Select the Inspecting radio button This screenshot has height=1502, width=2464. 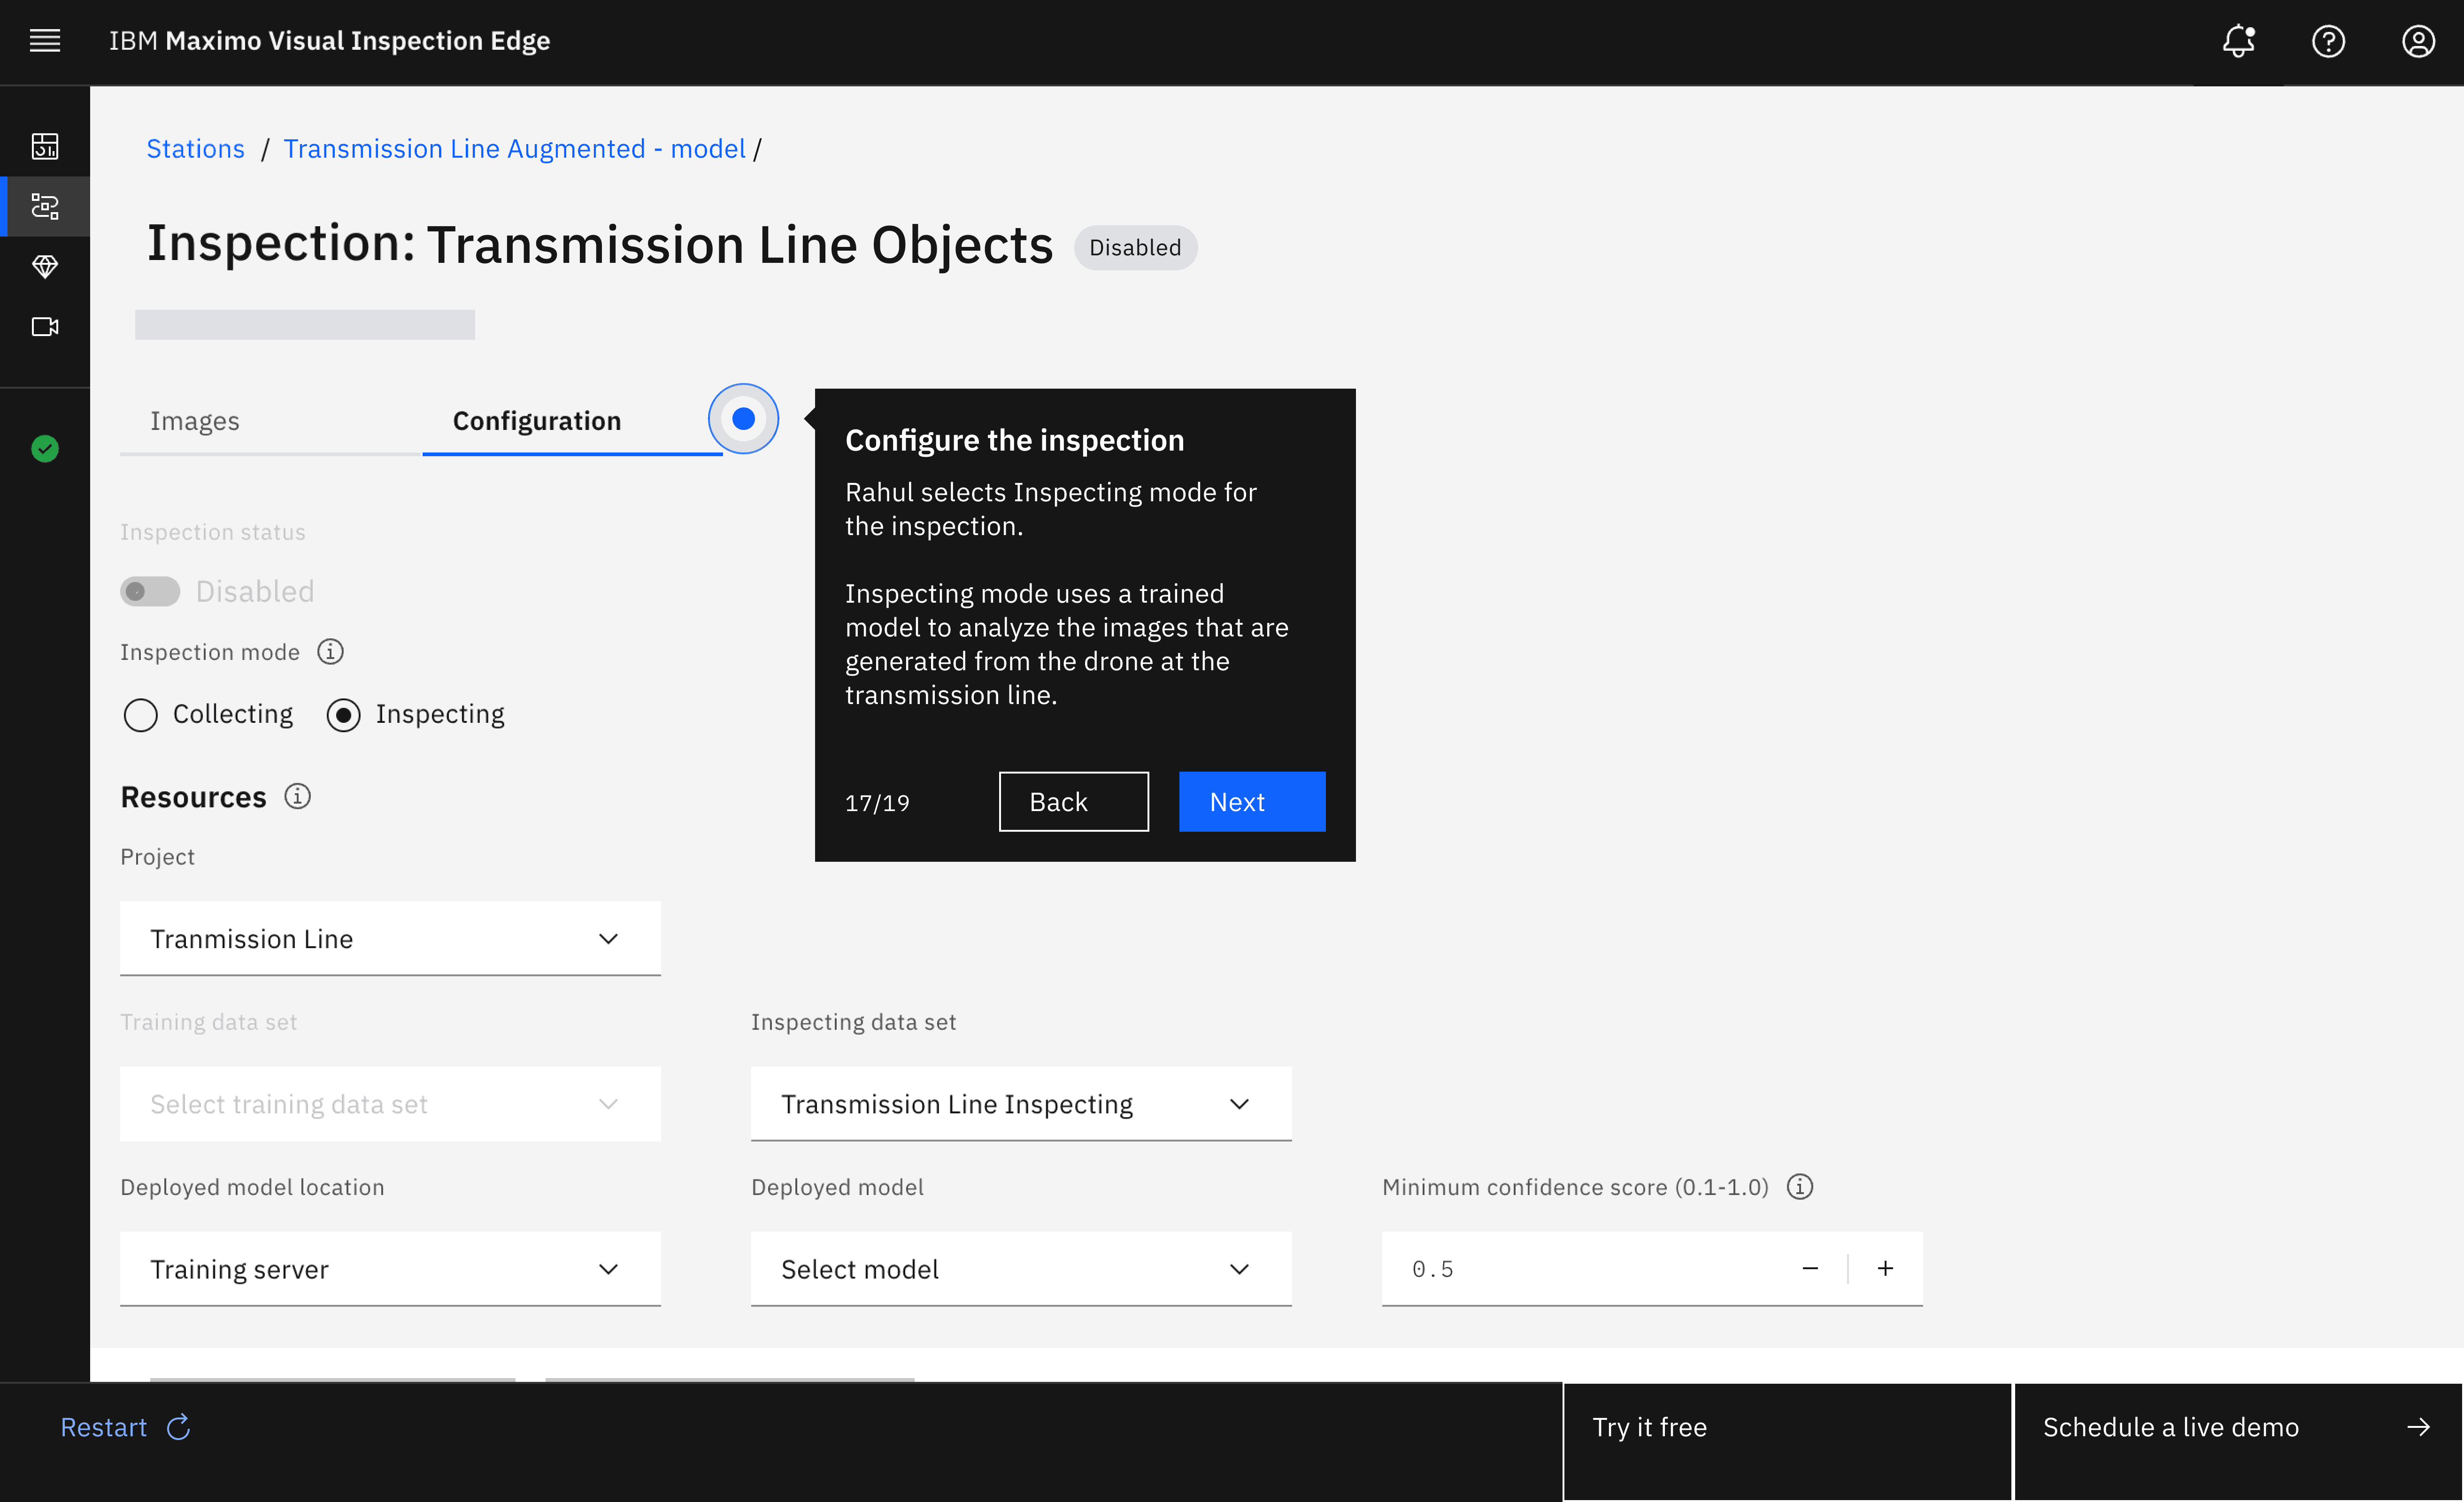343,715
